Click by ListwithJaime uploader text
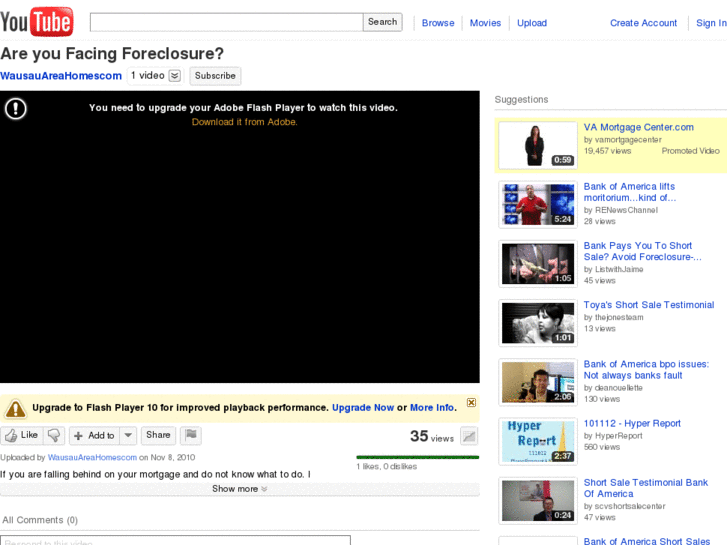727x545 pixels. [x=613, y=269]
